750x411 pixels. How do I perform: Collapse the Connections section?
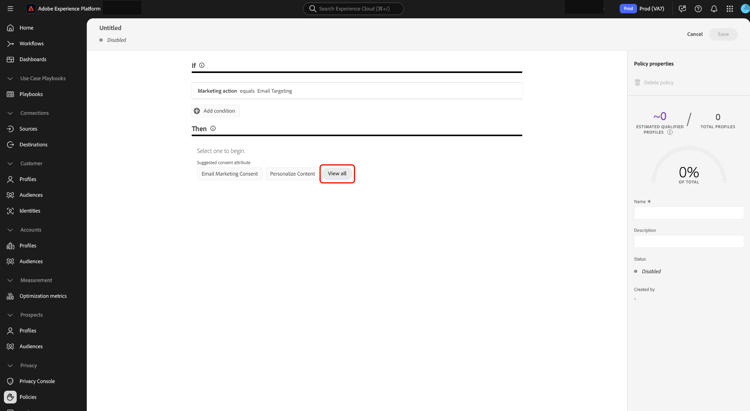(x=10, y=113)
